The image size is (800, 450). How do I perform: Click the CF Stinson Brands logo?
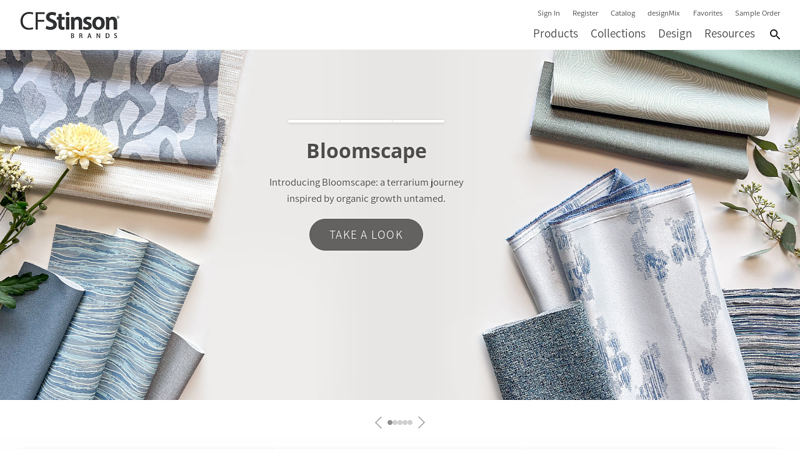pos(69,25)
